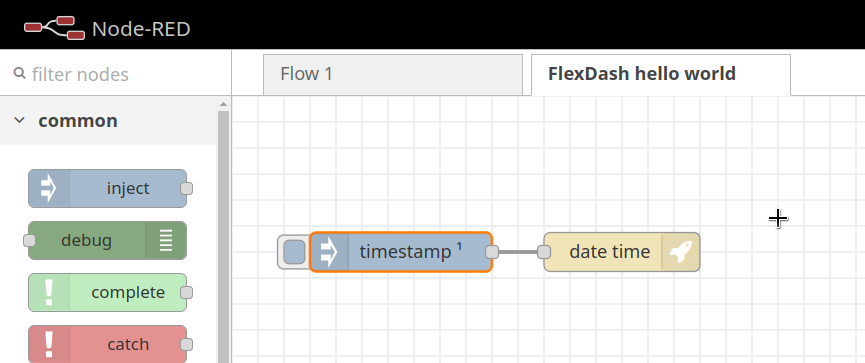The height and width of the screenshot is (363, 865).
Task: Click the rocket icon on date time node
Action: click(681, 252)
